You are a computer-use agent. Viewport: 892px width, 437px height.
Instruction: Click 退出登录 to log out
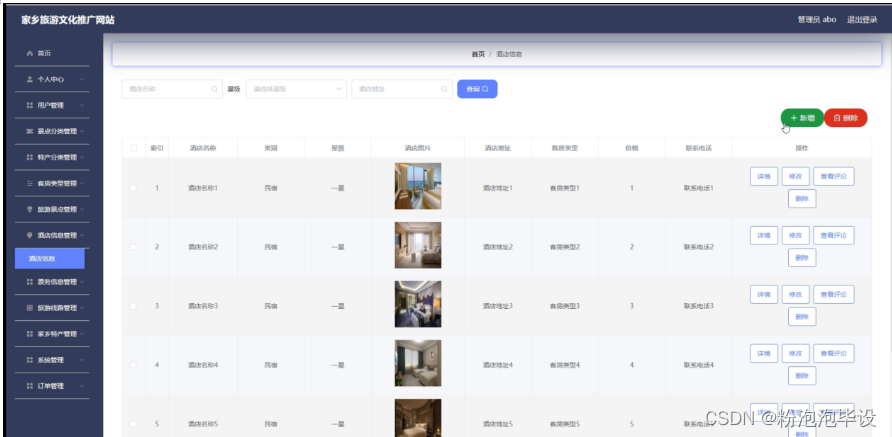click(x=862, y=19)
